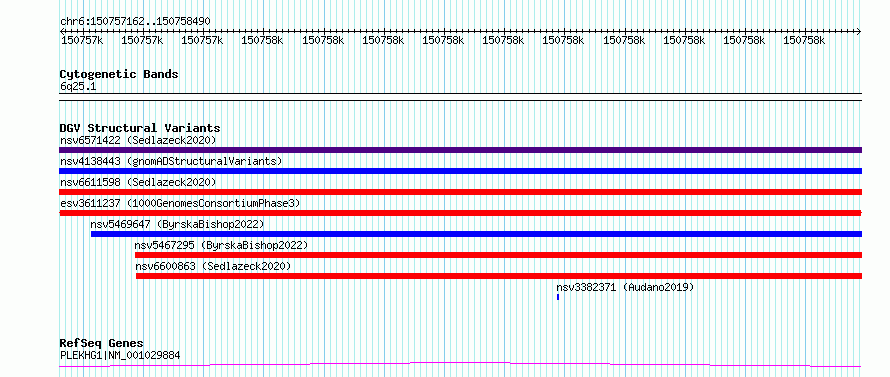The image size is (890, 377).
Task: Click the 6q25.1 cytogenetic band label
Action: tap(78, 87)
